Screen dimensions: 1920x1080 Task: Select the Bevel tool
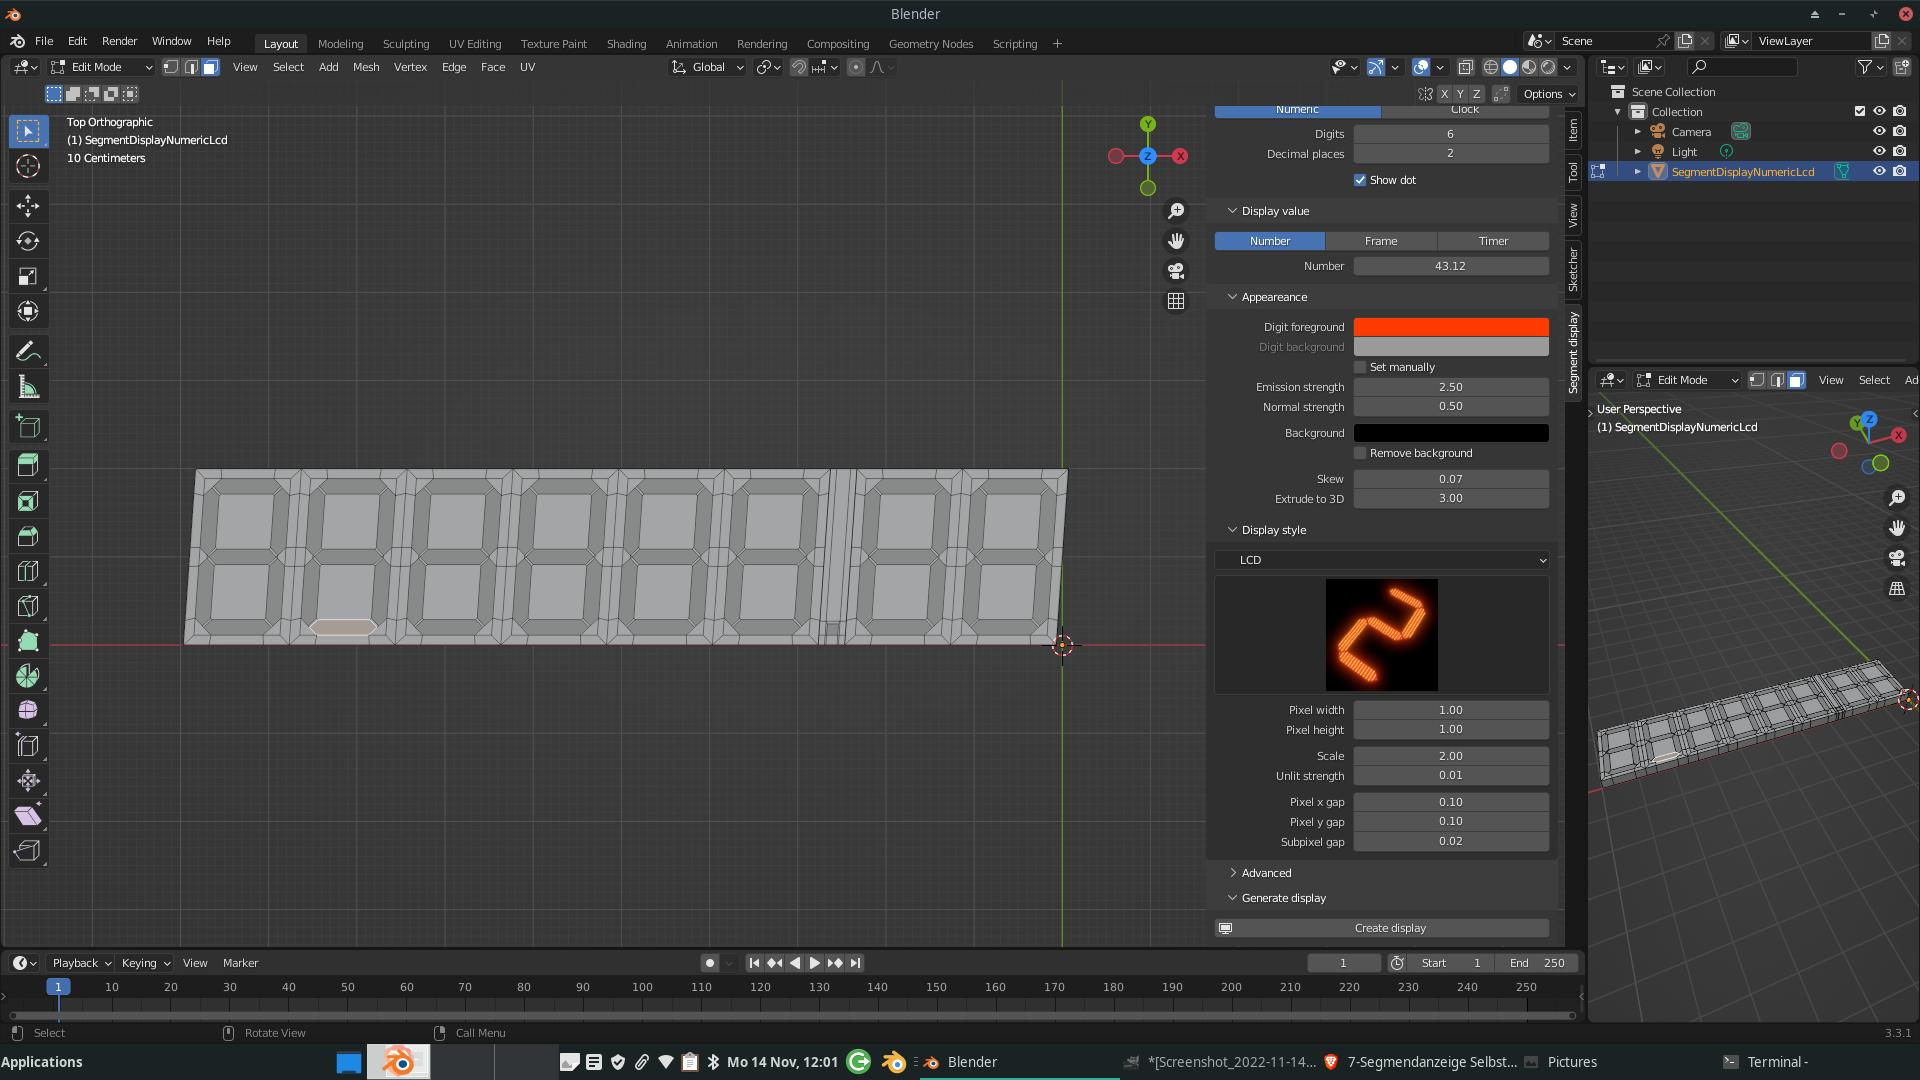click(28, 536)
